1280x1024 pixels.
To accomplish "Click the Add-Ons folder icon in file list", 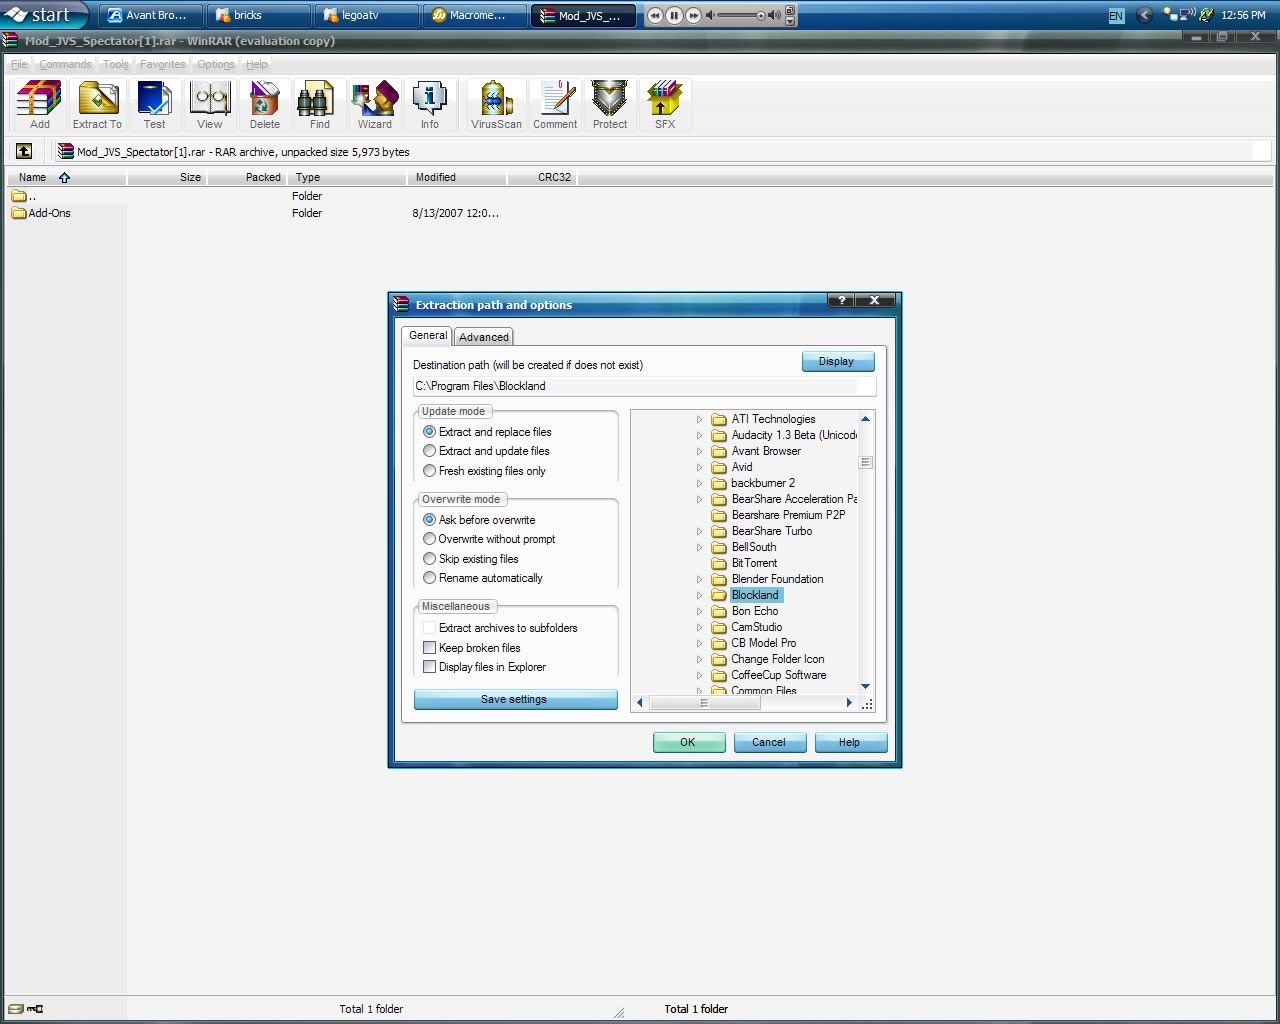I will [x=19, y=213].
